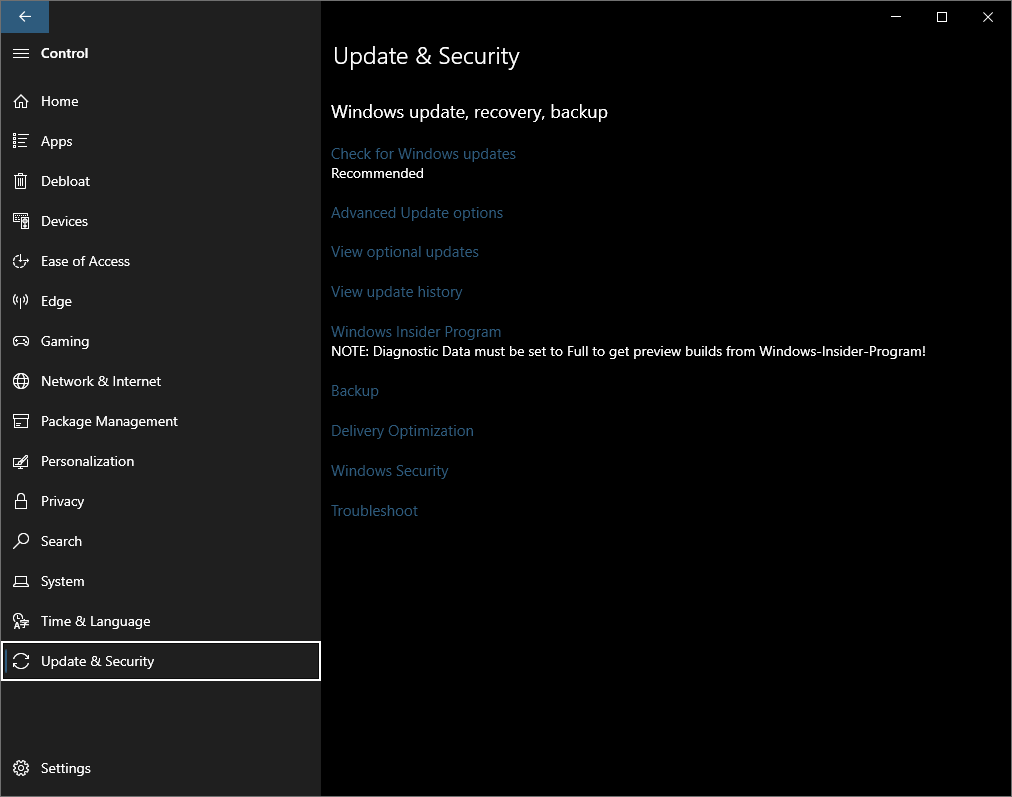Click the Ease of Access icon

coord(21,261)
